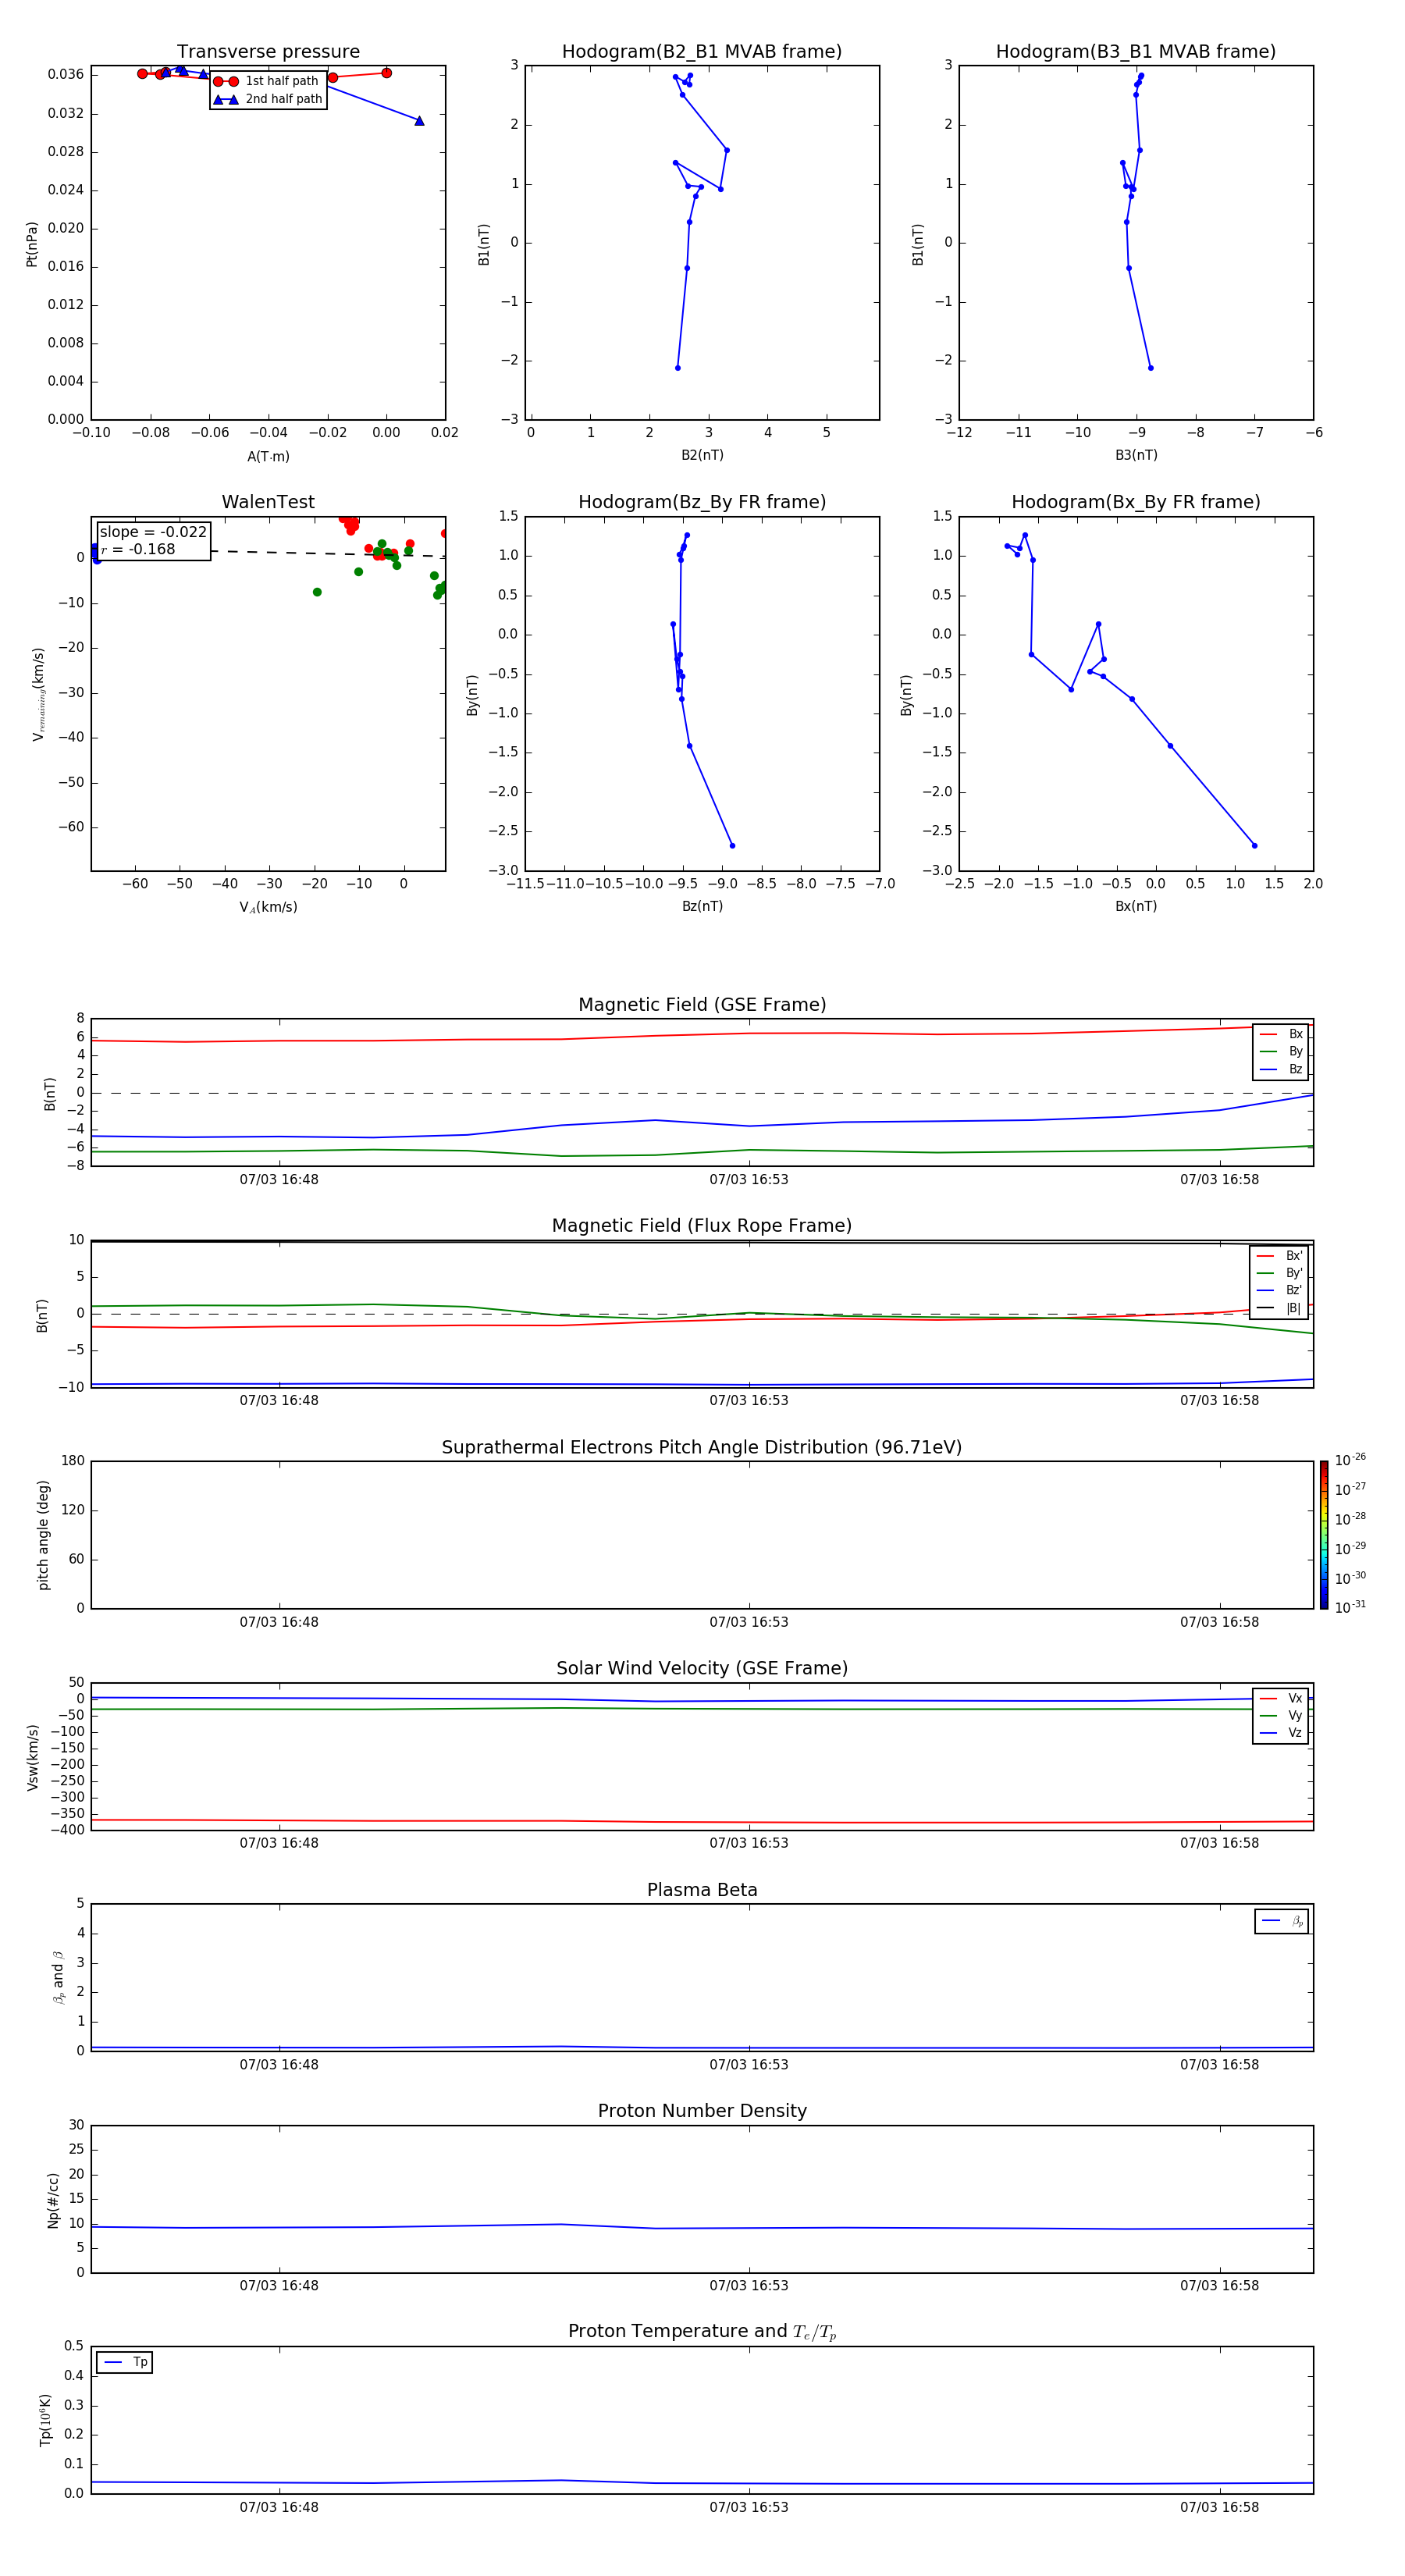Click the Vx legend entry
The image size is (1405, 2576).
tap(1281, 1698)
